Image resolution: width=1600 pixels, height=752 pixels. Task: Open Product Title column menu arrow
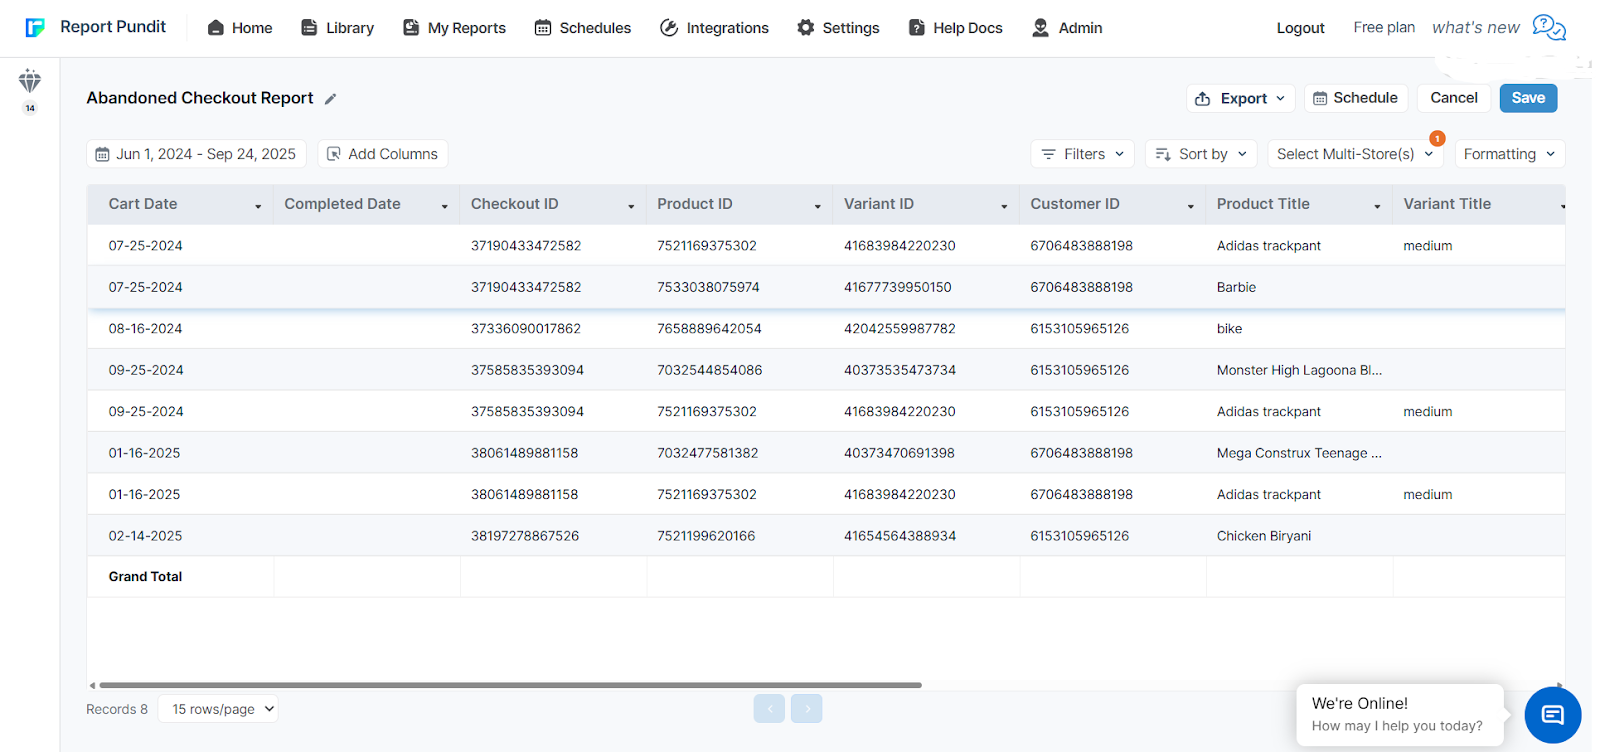pos(1377,206)
